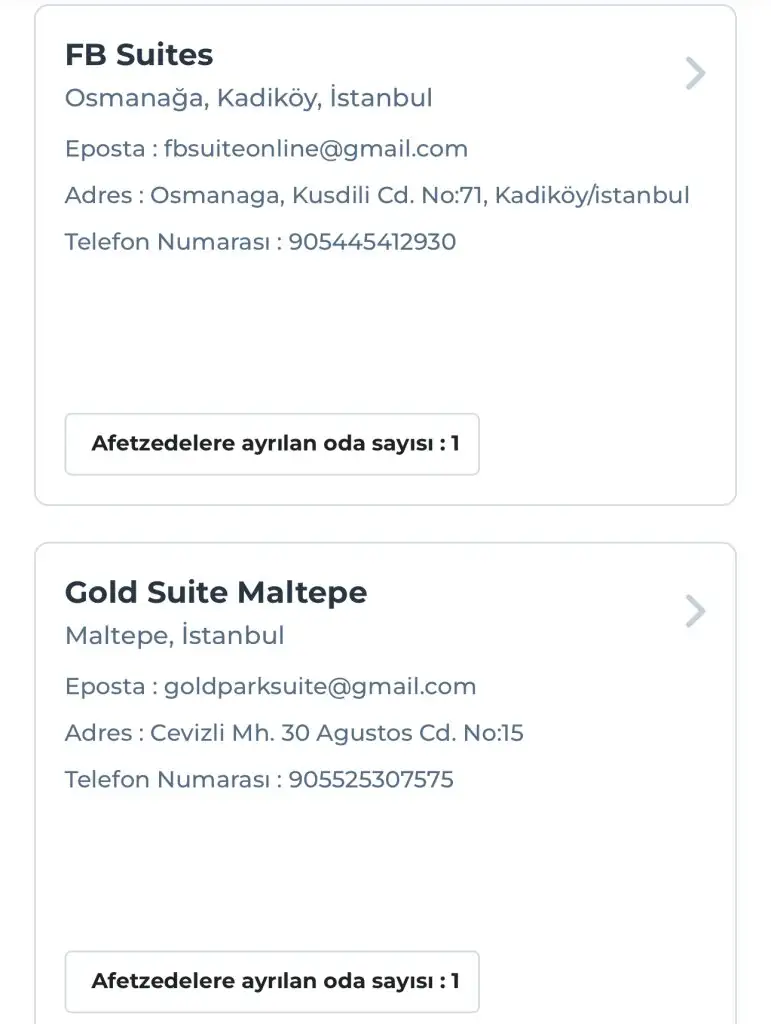Screen dimensions: 771x1024
Task: Click 'Telefon Numarası' label in Gold Suite card
Action: coord(166,780)
